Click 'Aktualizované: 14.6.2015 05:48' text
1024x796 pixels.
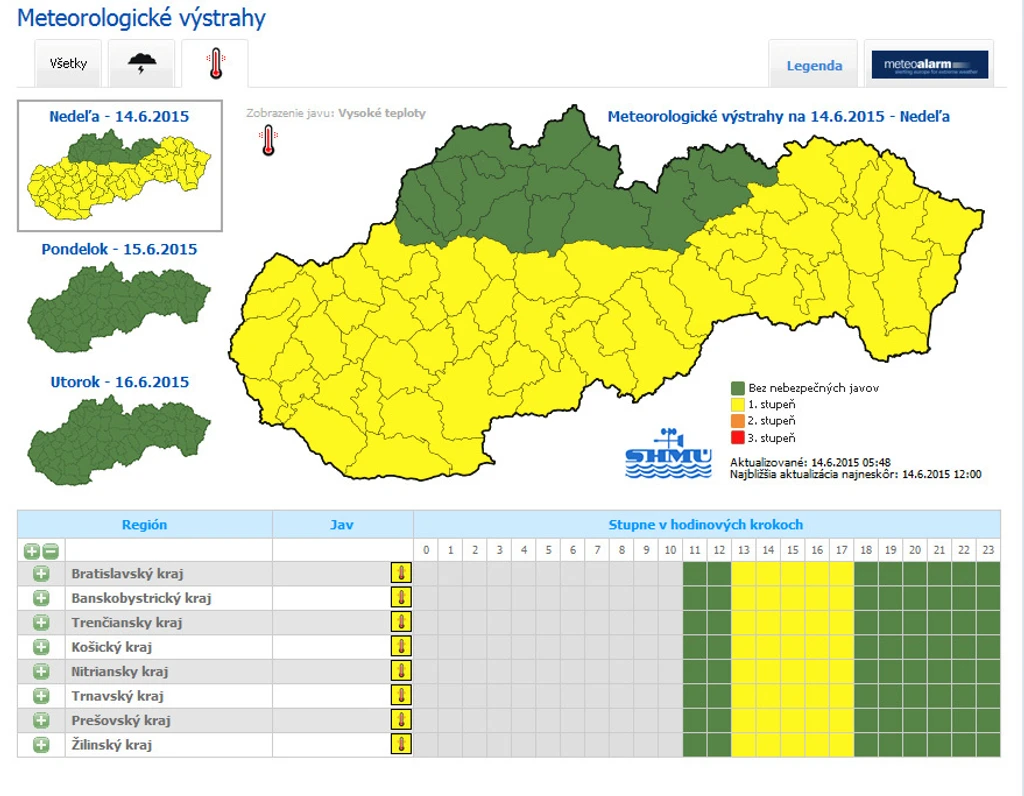pos(810,462)
